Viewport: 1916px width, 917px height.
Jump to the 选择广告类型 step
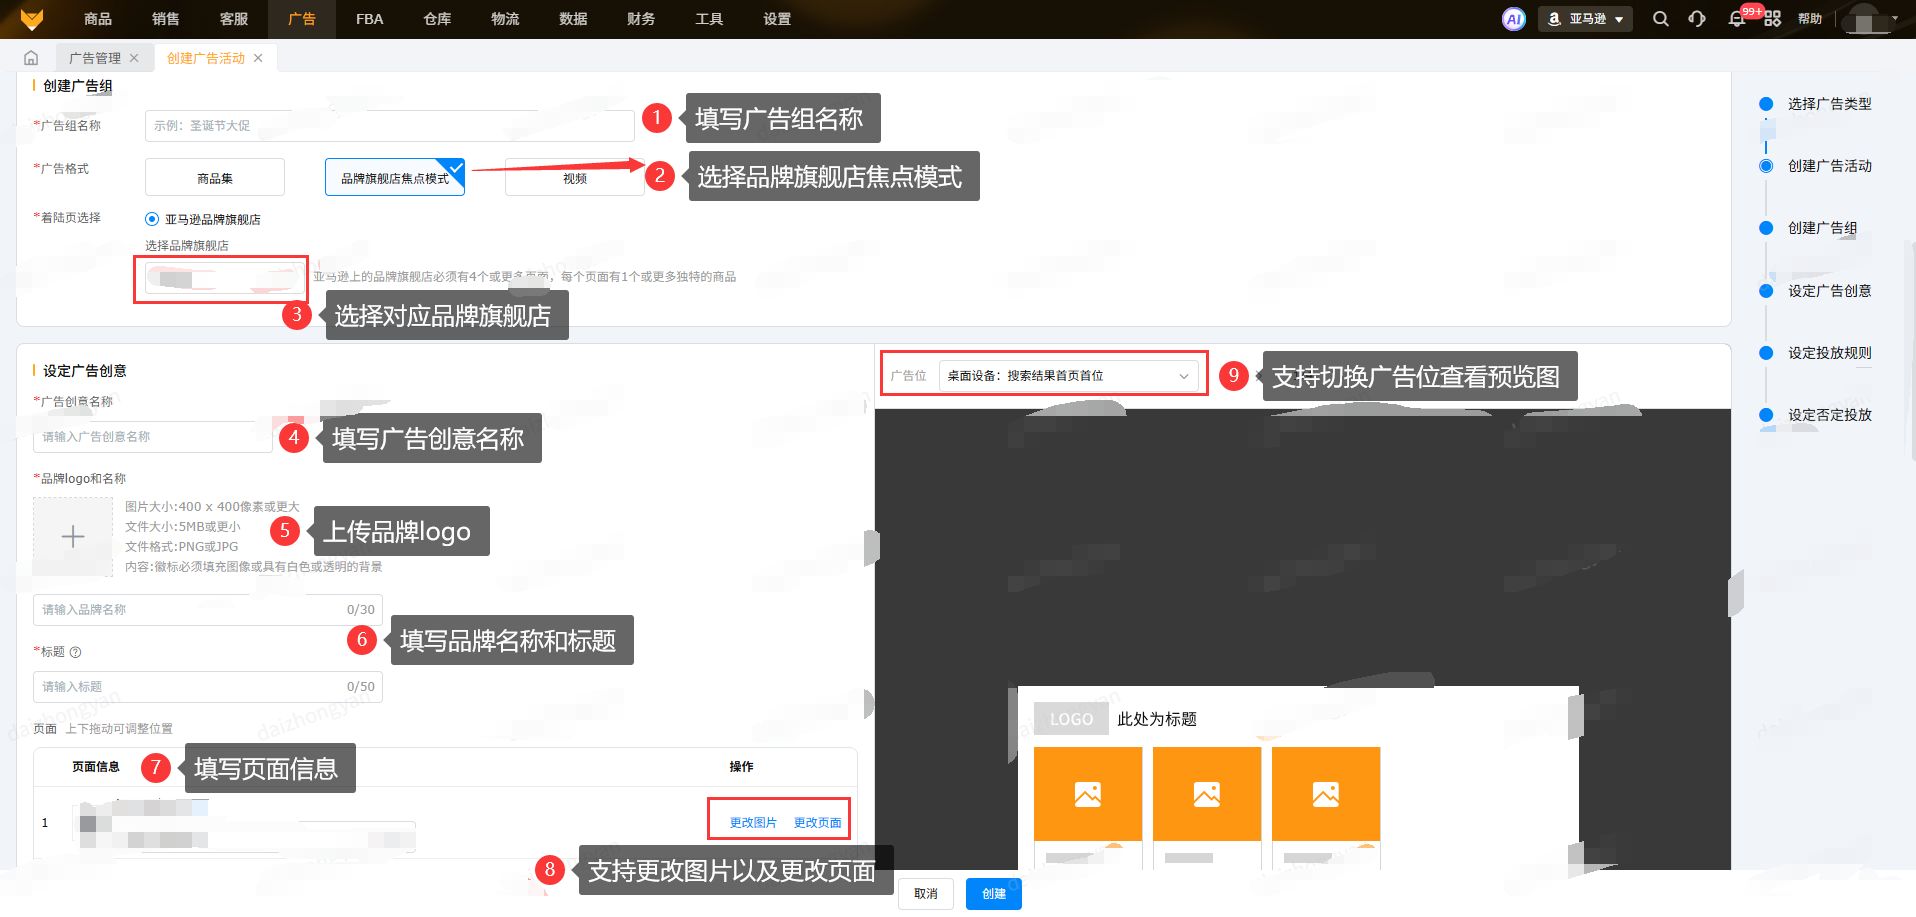(x=1829, y=104)
